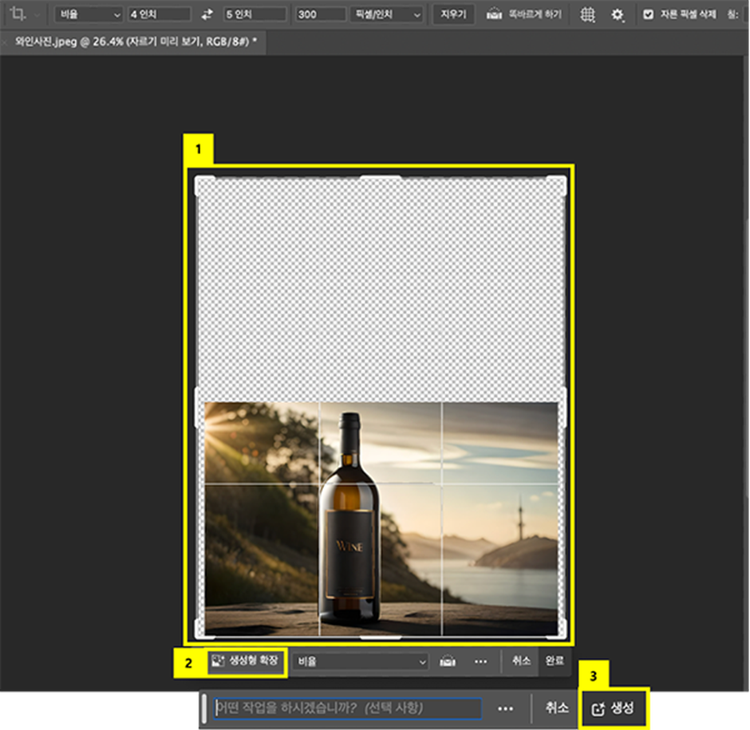Expand the 비율 dropdown in the contextual bar
The image size is (750, 730).
point(361,662)
